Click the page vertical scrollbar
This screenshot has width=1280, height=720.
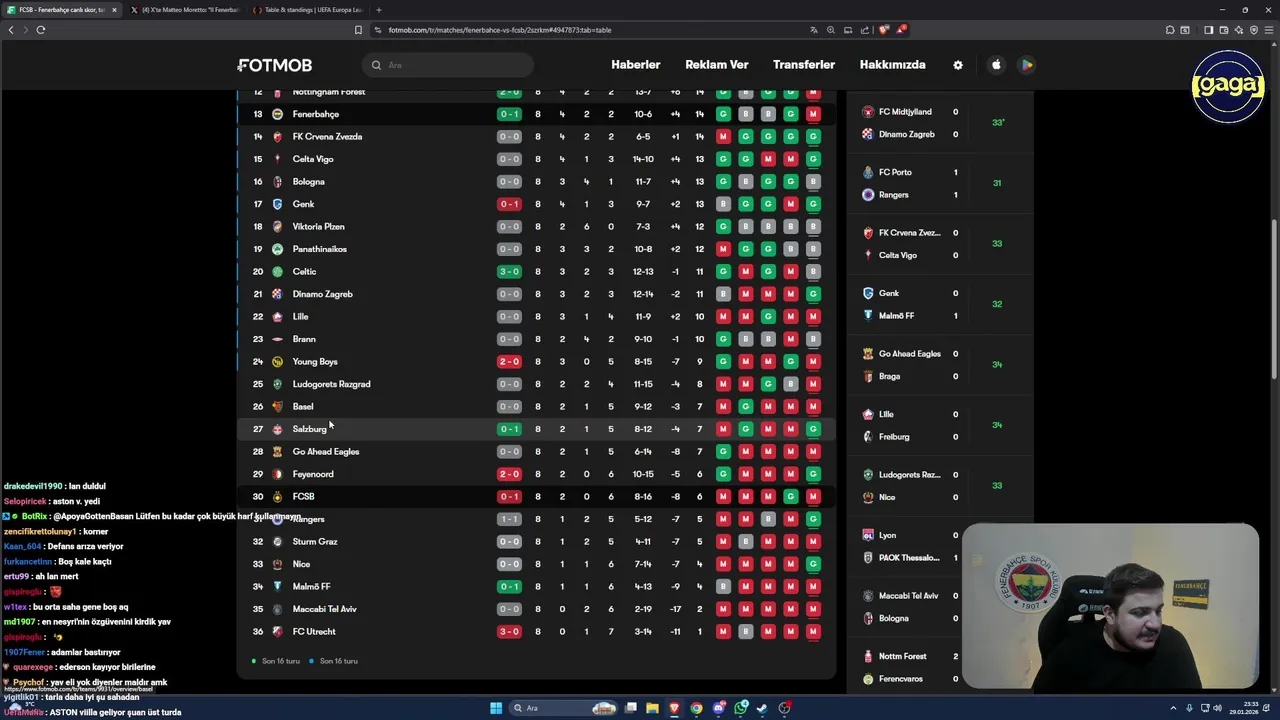click(x=1275, y=300)
